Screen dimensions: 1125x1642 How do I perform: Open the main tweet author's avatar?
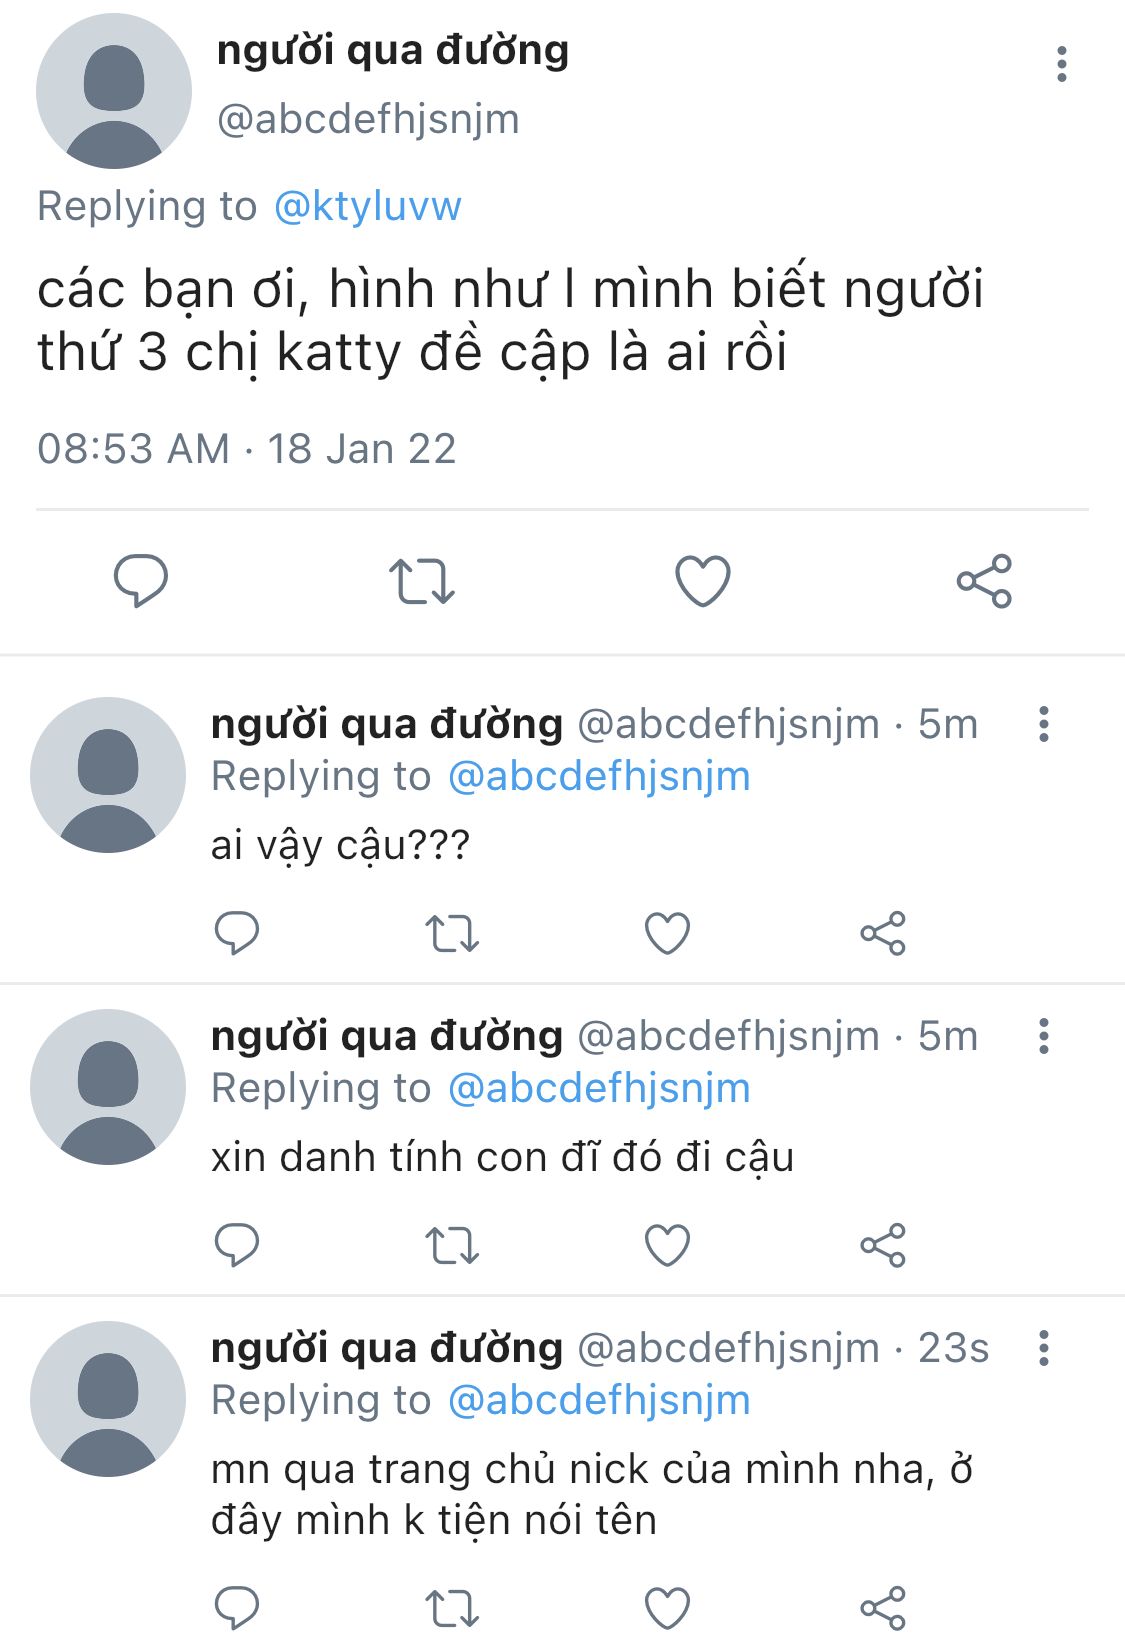pyautogui.click(x=113, y=91)
